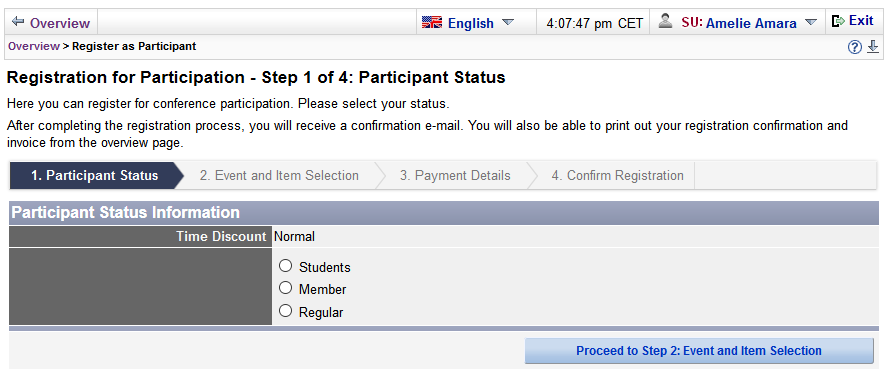Open the help question mark icon
Viewport: 888px width, 373px height.
tap(855, 47)
